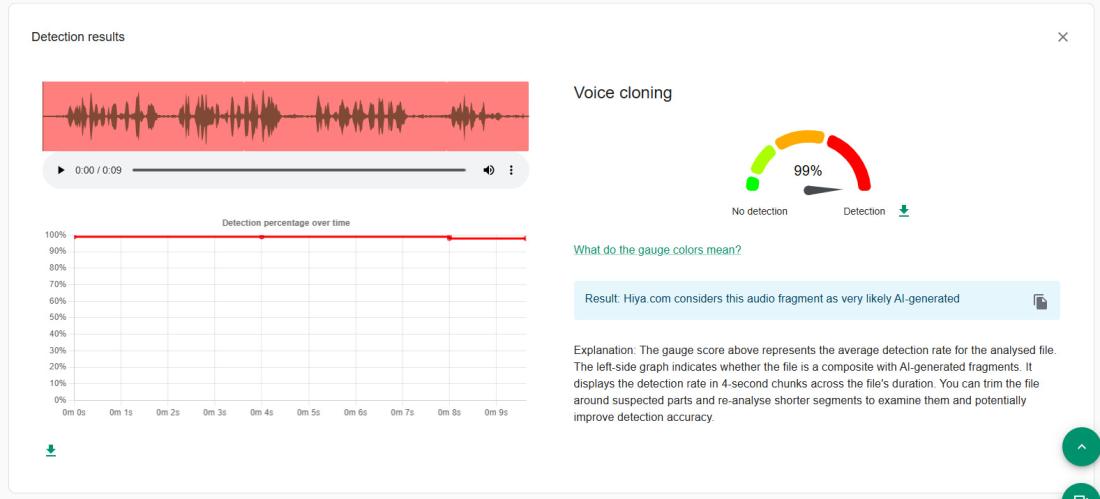Download the detection percentage chart below graph

50,451
